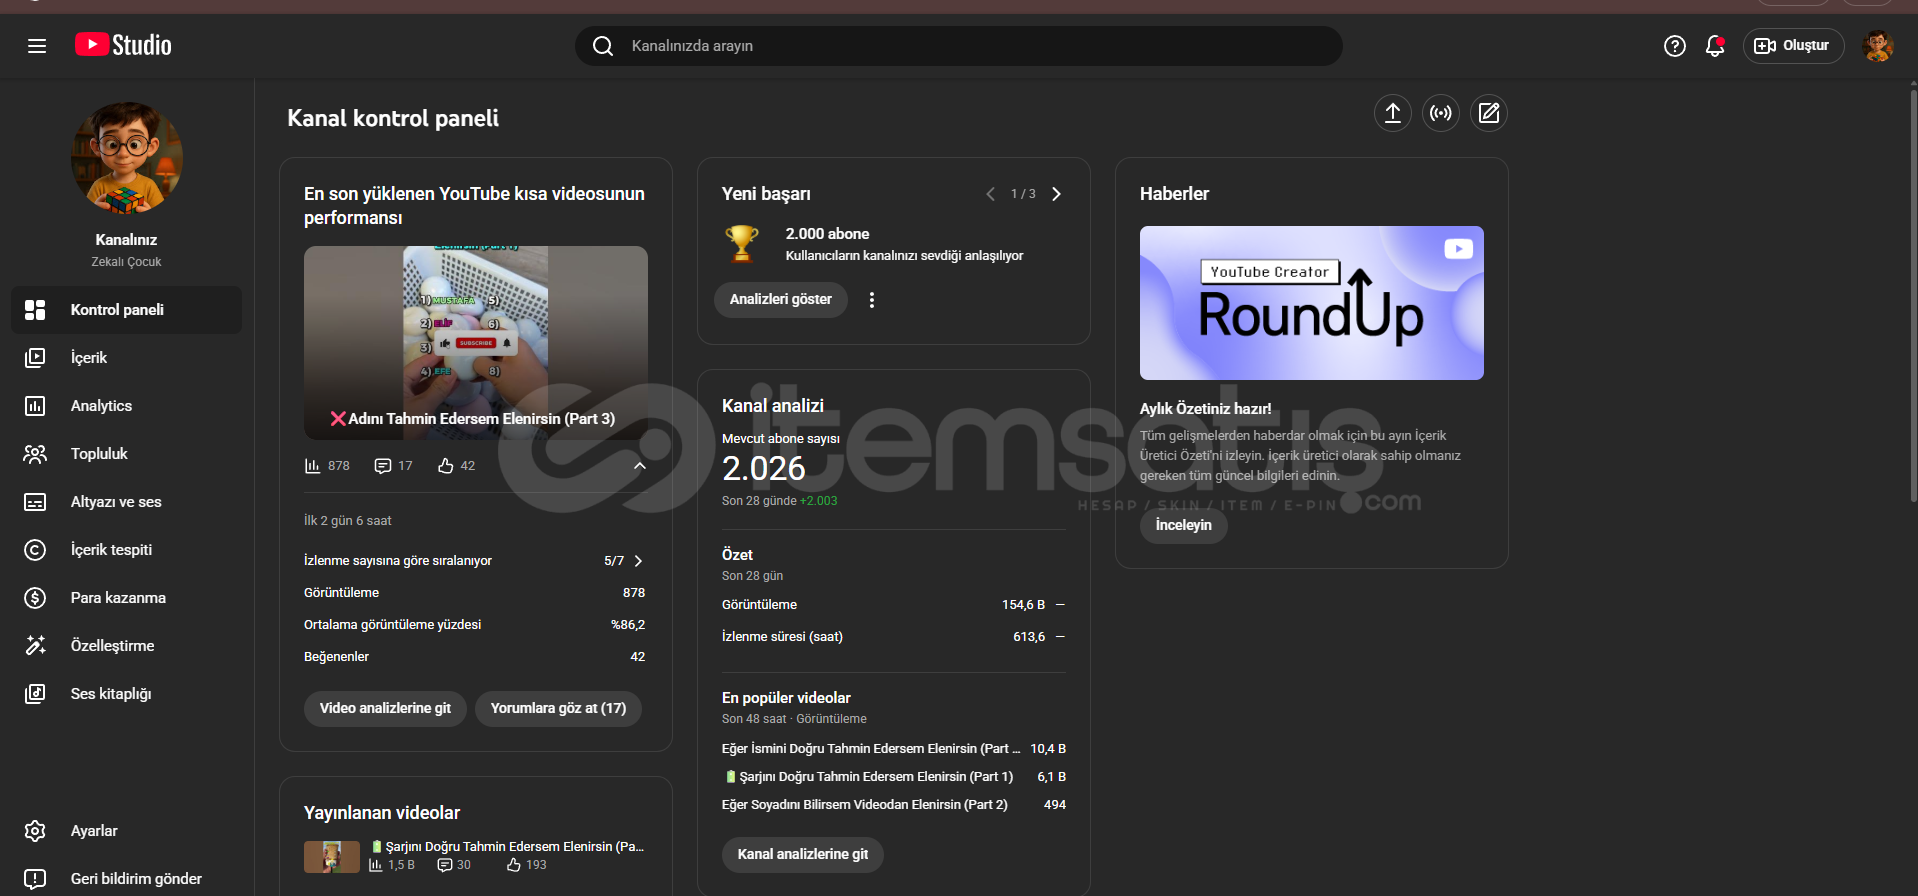Image resolution: width=1918 pixels, height=896 pixels.
Task: Click the create post pencil icon
Action: tap(1488, 113)
